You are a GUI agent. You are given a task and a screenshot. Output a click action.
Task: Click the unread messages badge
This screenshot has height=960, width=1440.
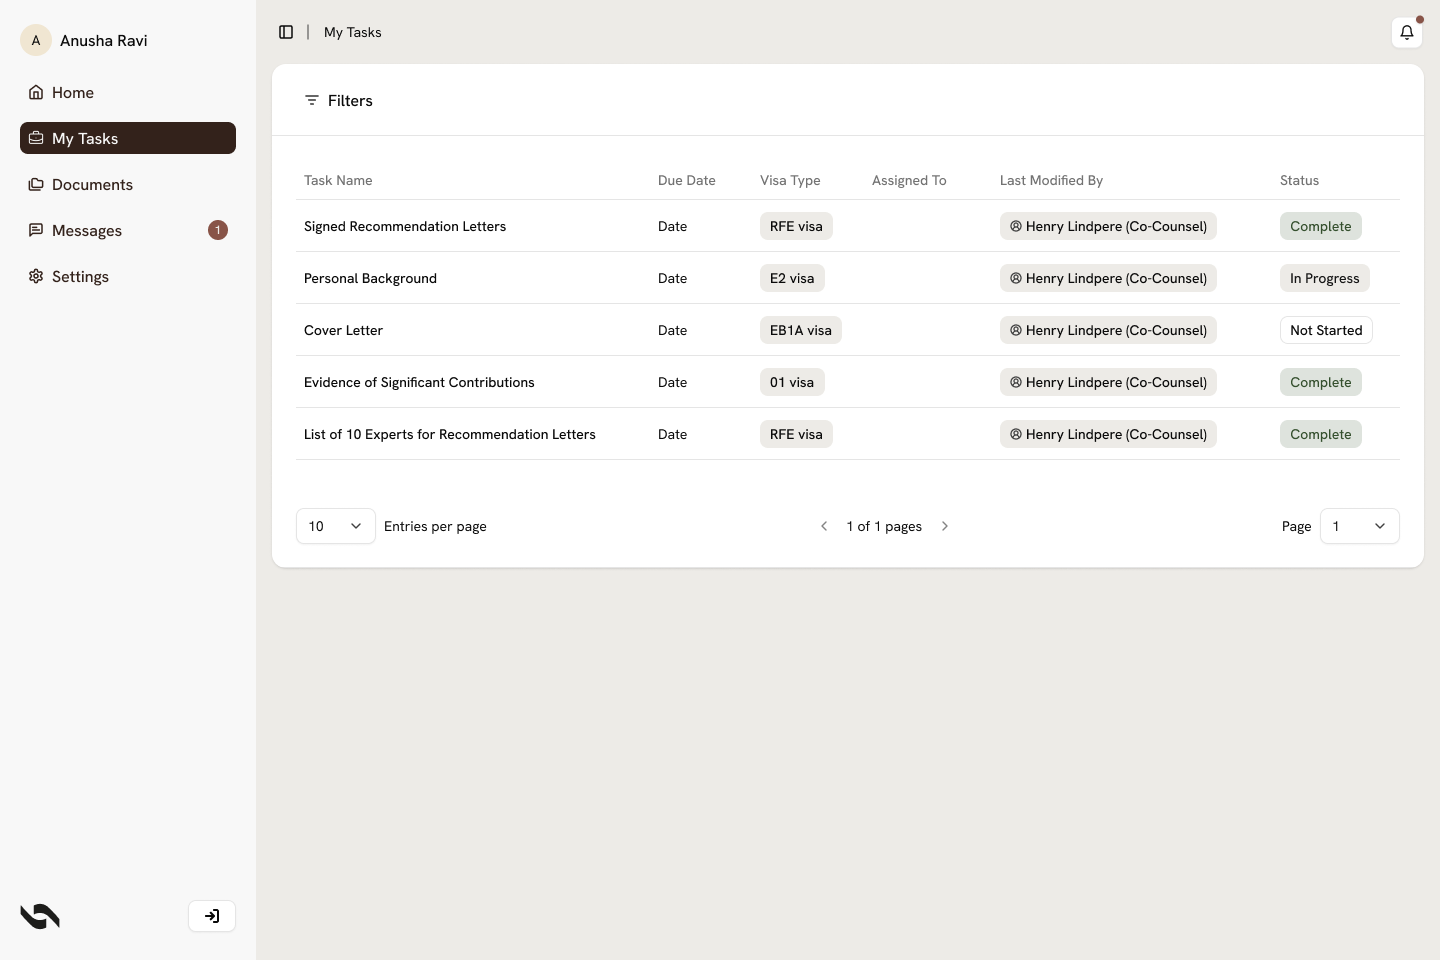[x=218, y=230]
